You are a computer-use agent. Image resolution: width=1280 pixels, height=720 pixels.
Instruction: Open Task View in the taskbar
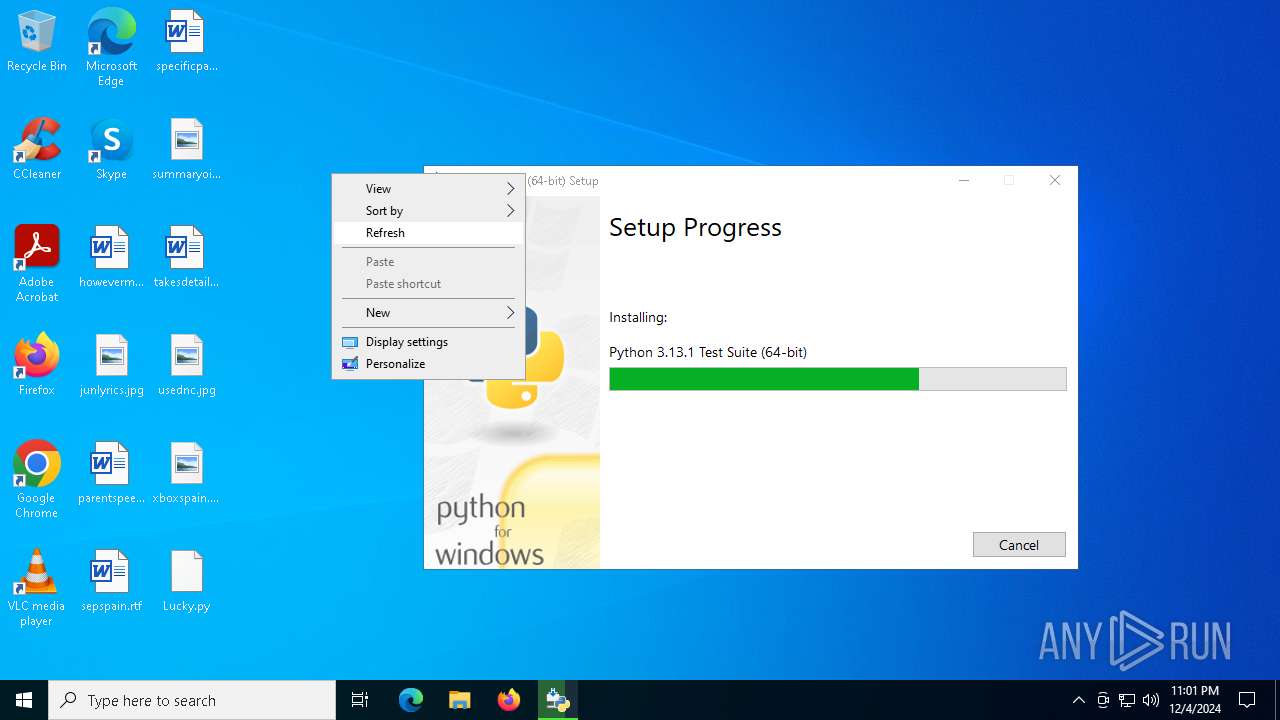coord(360,700)
